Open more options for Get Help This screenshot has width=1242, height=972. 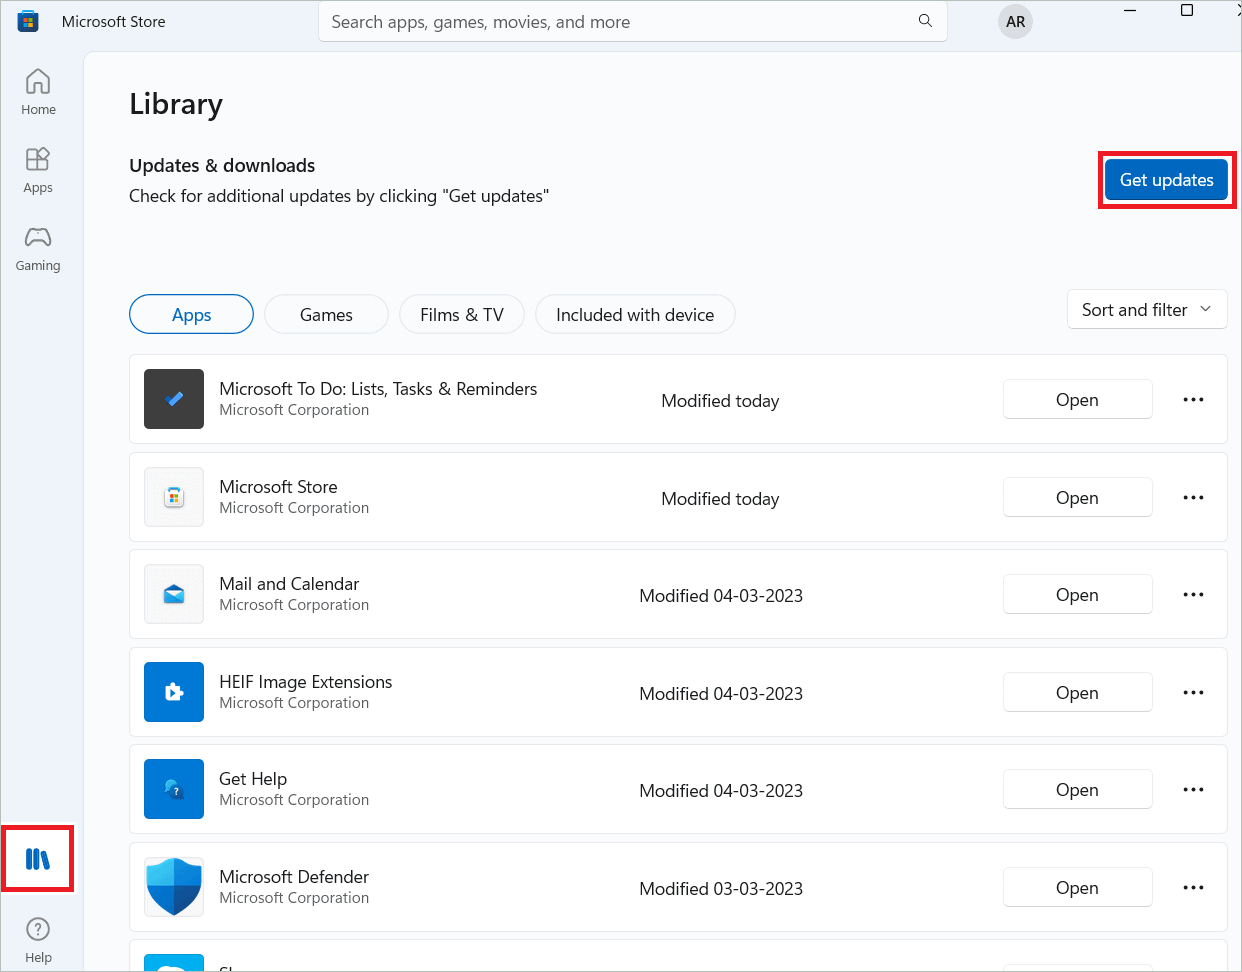point(1193,789)
